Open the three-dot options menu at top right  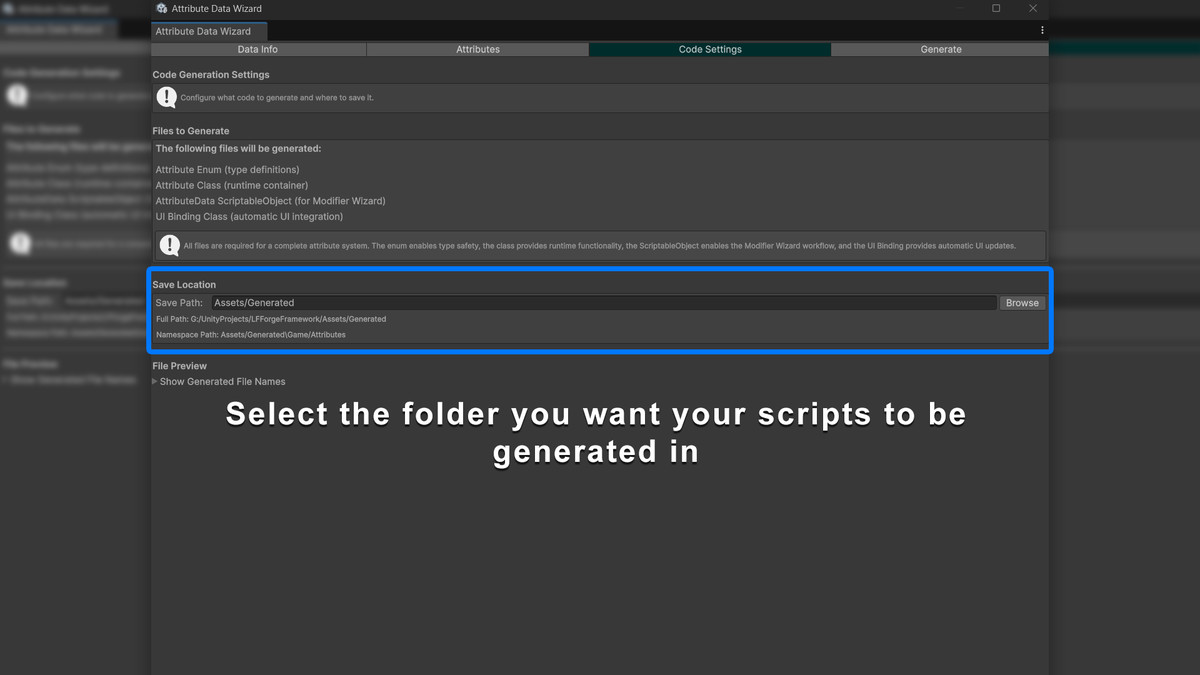click(x=1042, y=30)
